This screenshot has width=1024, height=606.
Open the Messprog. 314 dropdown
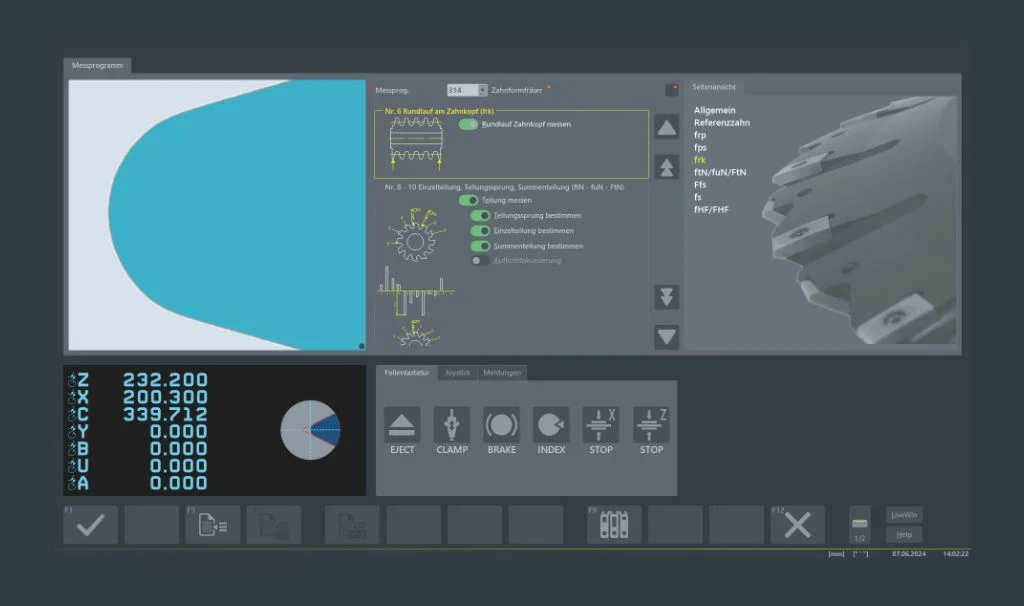click(x=482, y=90)
